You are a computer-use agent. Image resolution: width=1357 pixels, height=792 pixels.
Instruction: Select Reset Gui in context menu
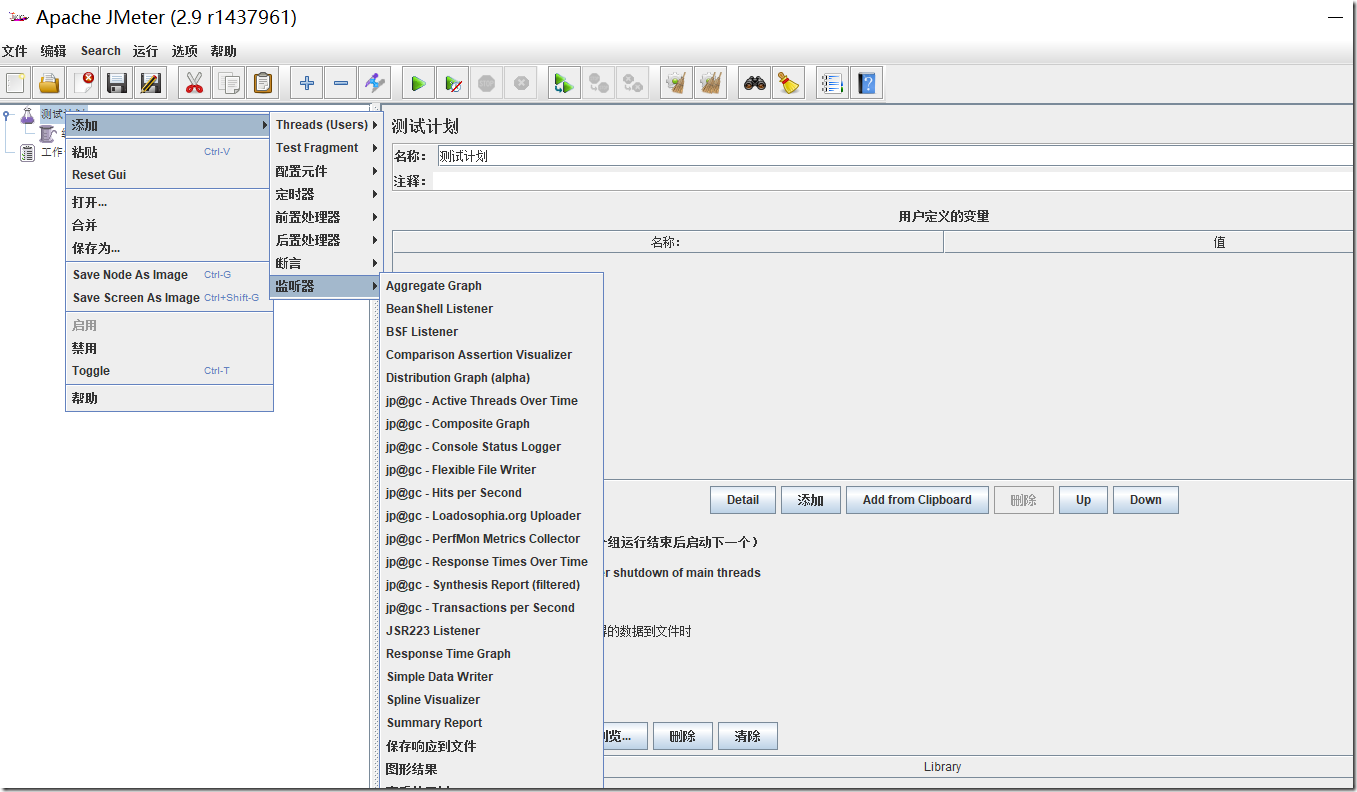pos(169,175)
